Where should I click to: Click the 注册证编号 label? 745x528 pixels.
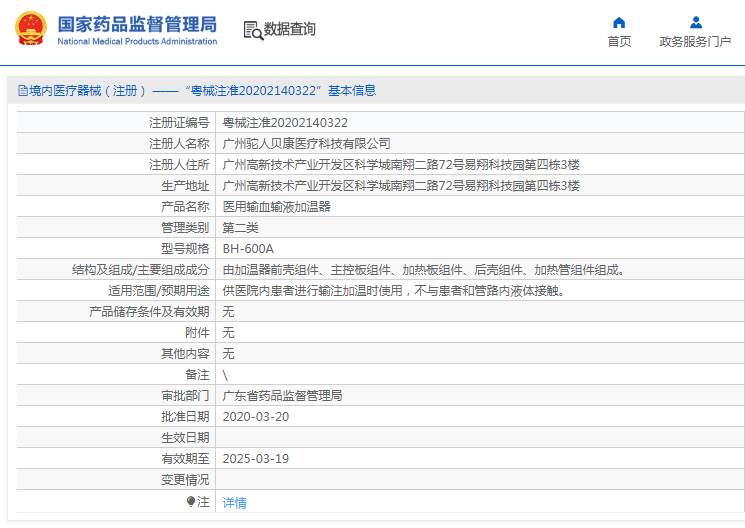pos(179,123)
